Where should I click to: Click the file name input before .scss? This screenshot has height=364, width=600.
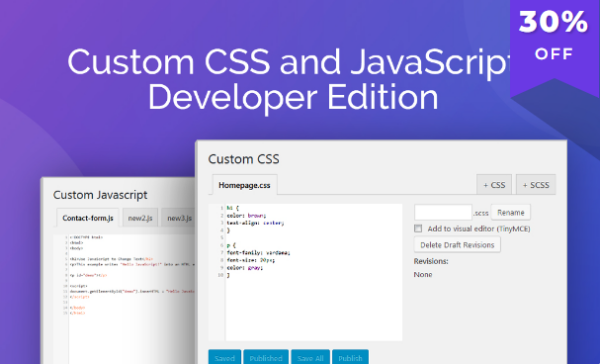coord(443,212)
